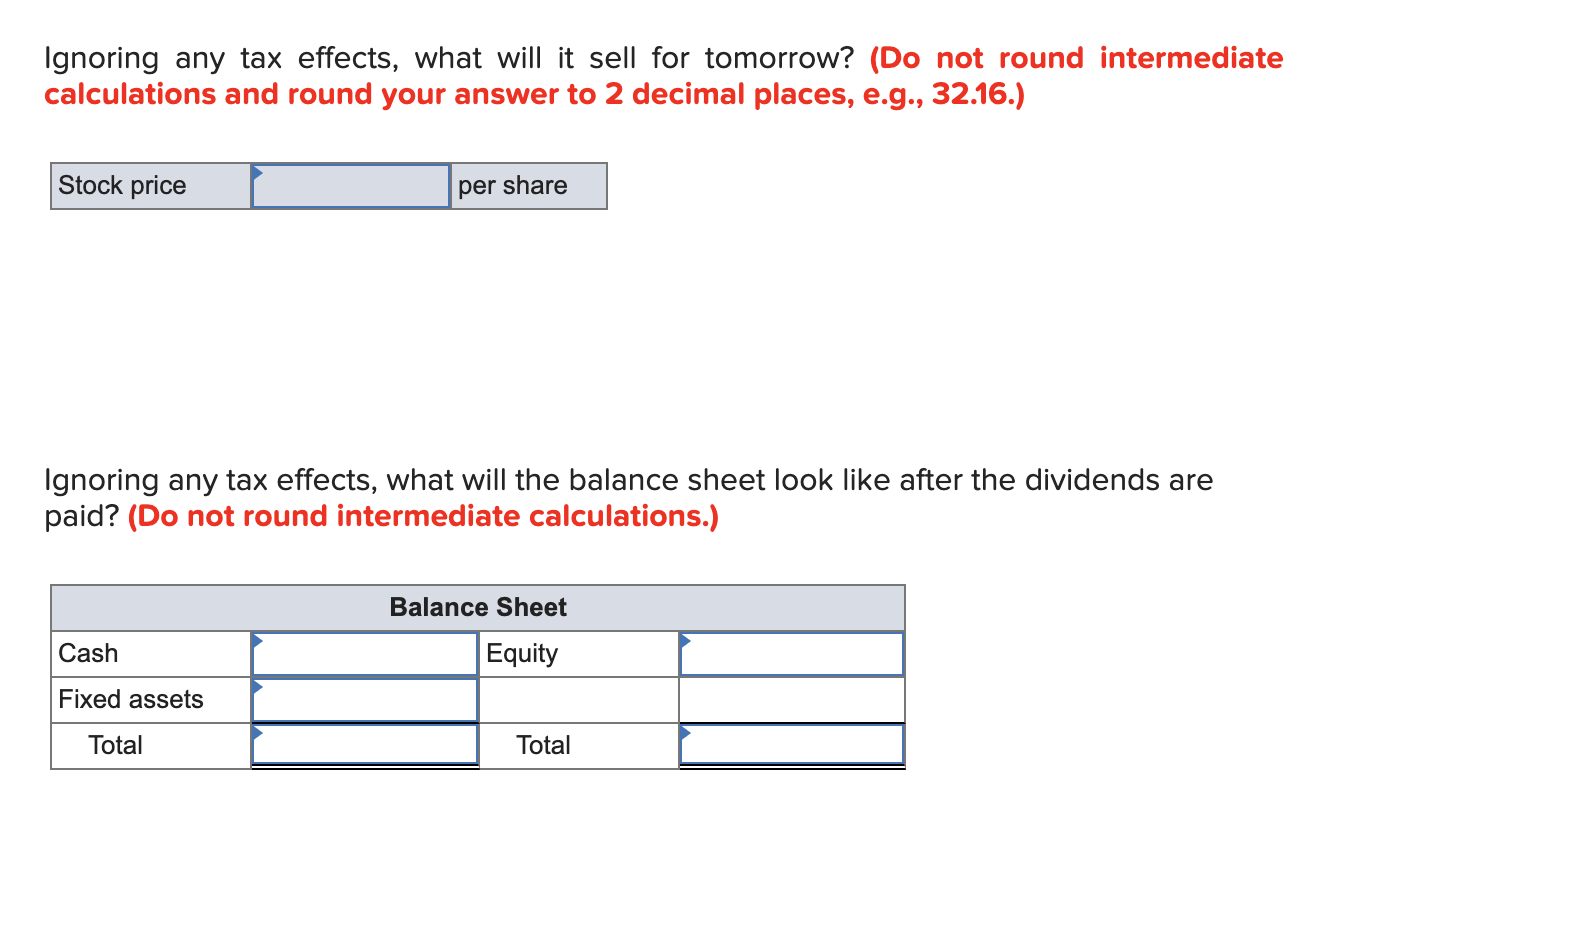
Task: Select the flag marker on the assets Total field
Action: [x=260, y=733]
